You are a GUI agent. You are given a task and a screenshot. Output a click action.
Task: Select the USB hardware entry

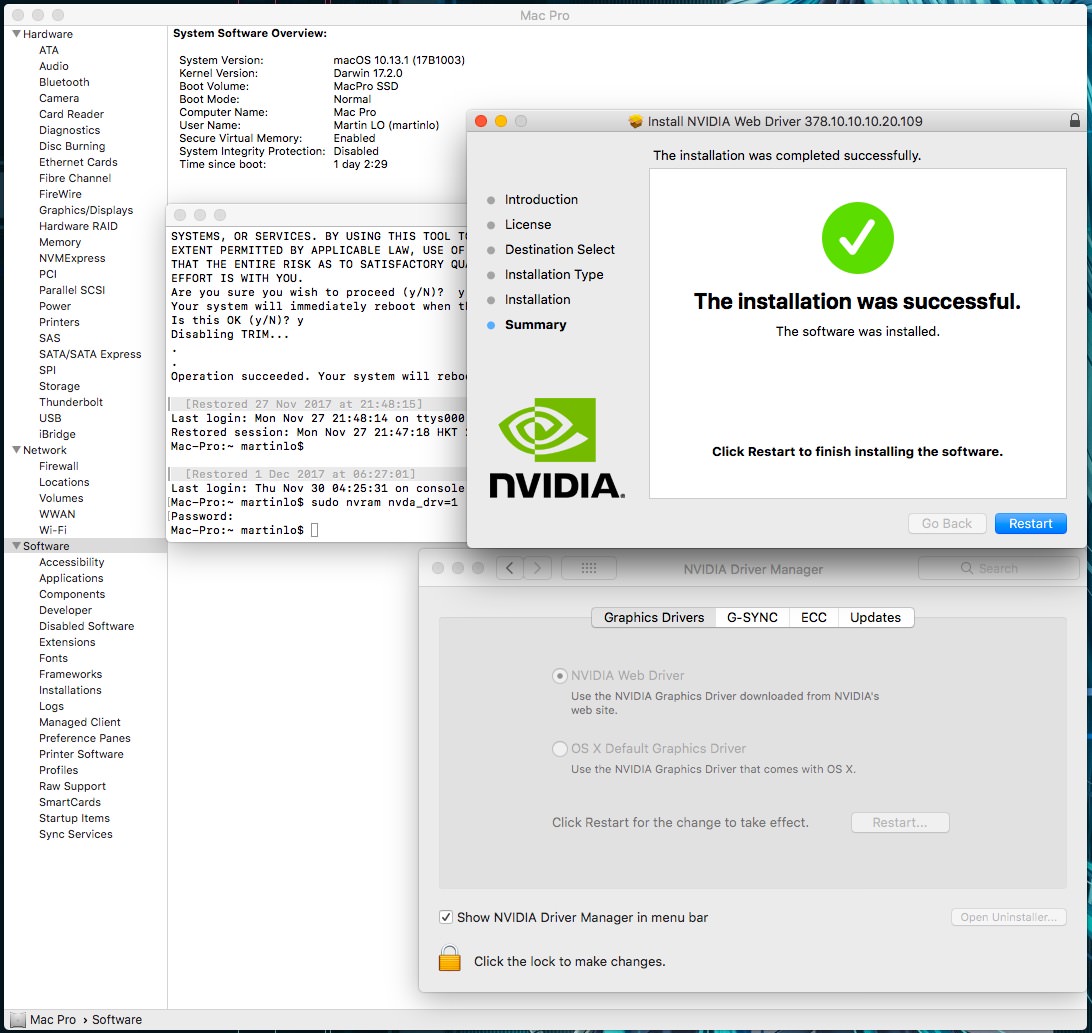point(50,418)
